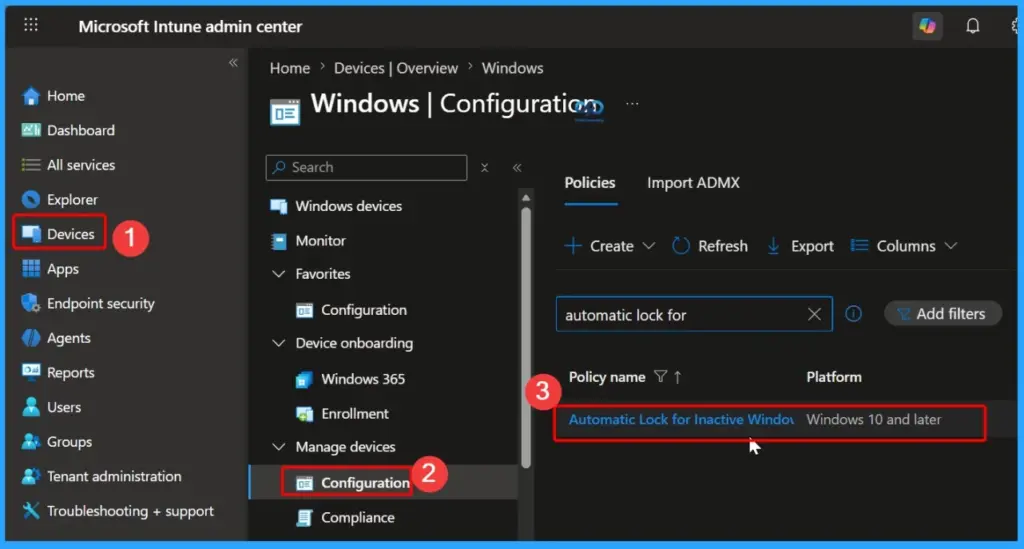Click the Agents icon in sidebar

pyautogui.click(x=31, y=337)
